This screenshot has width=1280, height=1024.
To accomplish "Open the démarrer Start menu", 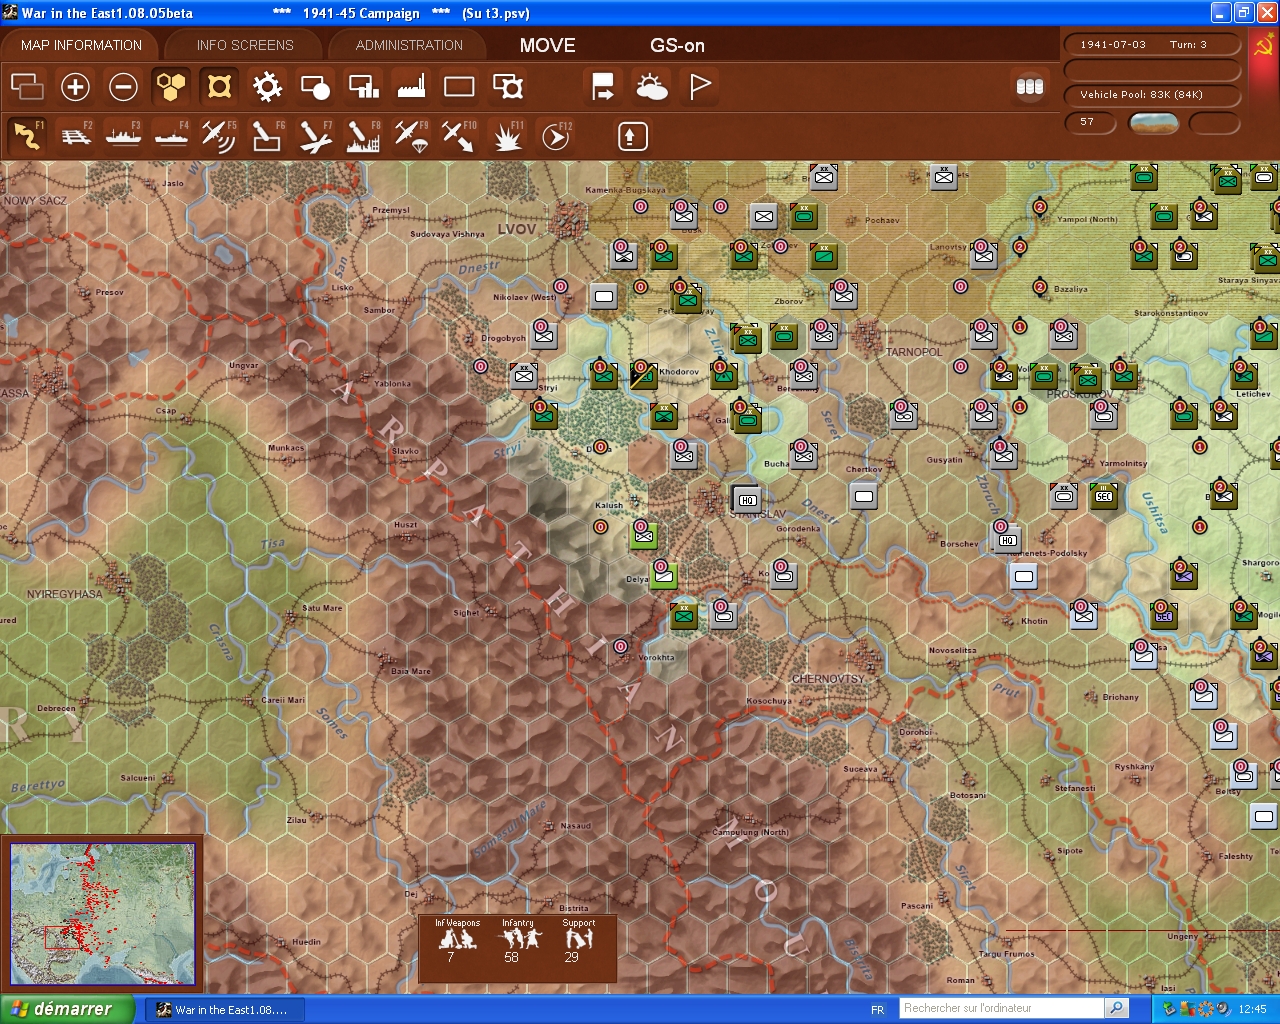I will click(x=66, y=1009).
